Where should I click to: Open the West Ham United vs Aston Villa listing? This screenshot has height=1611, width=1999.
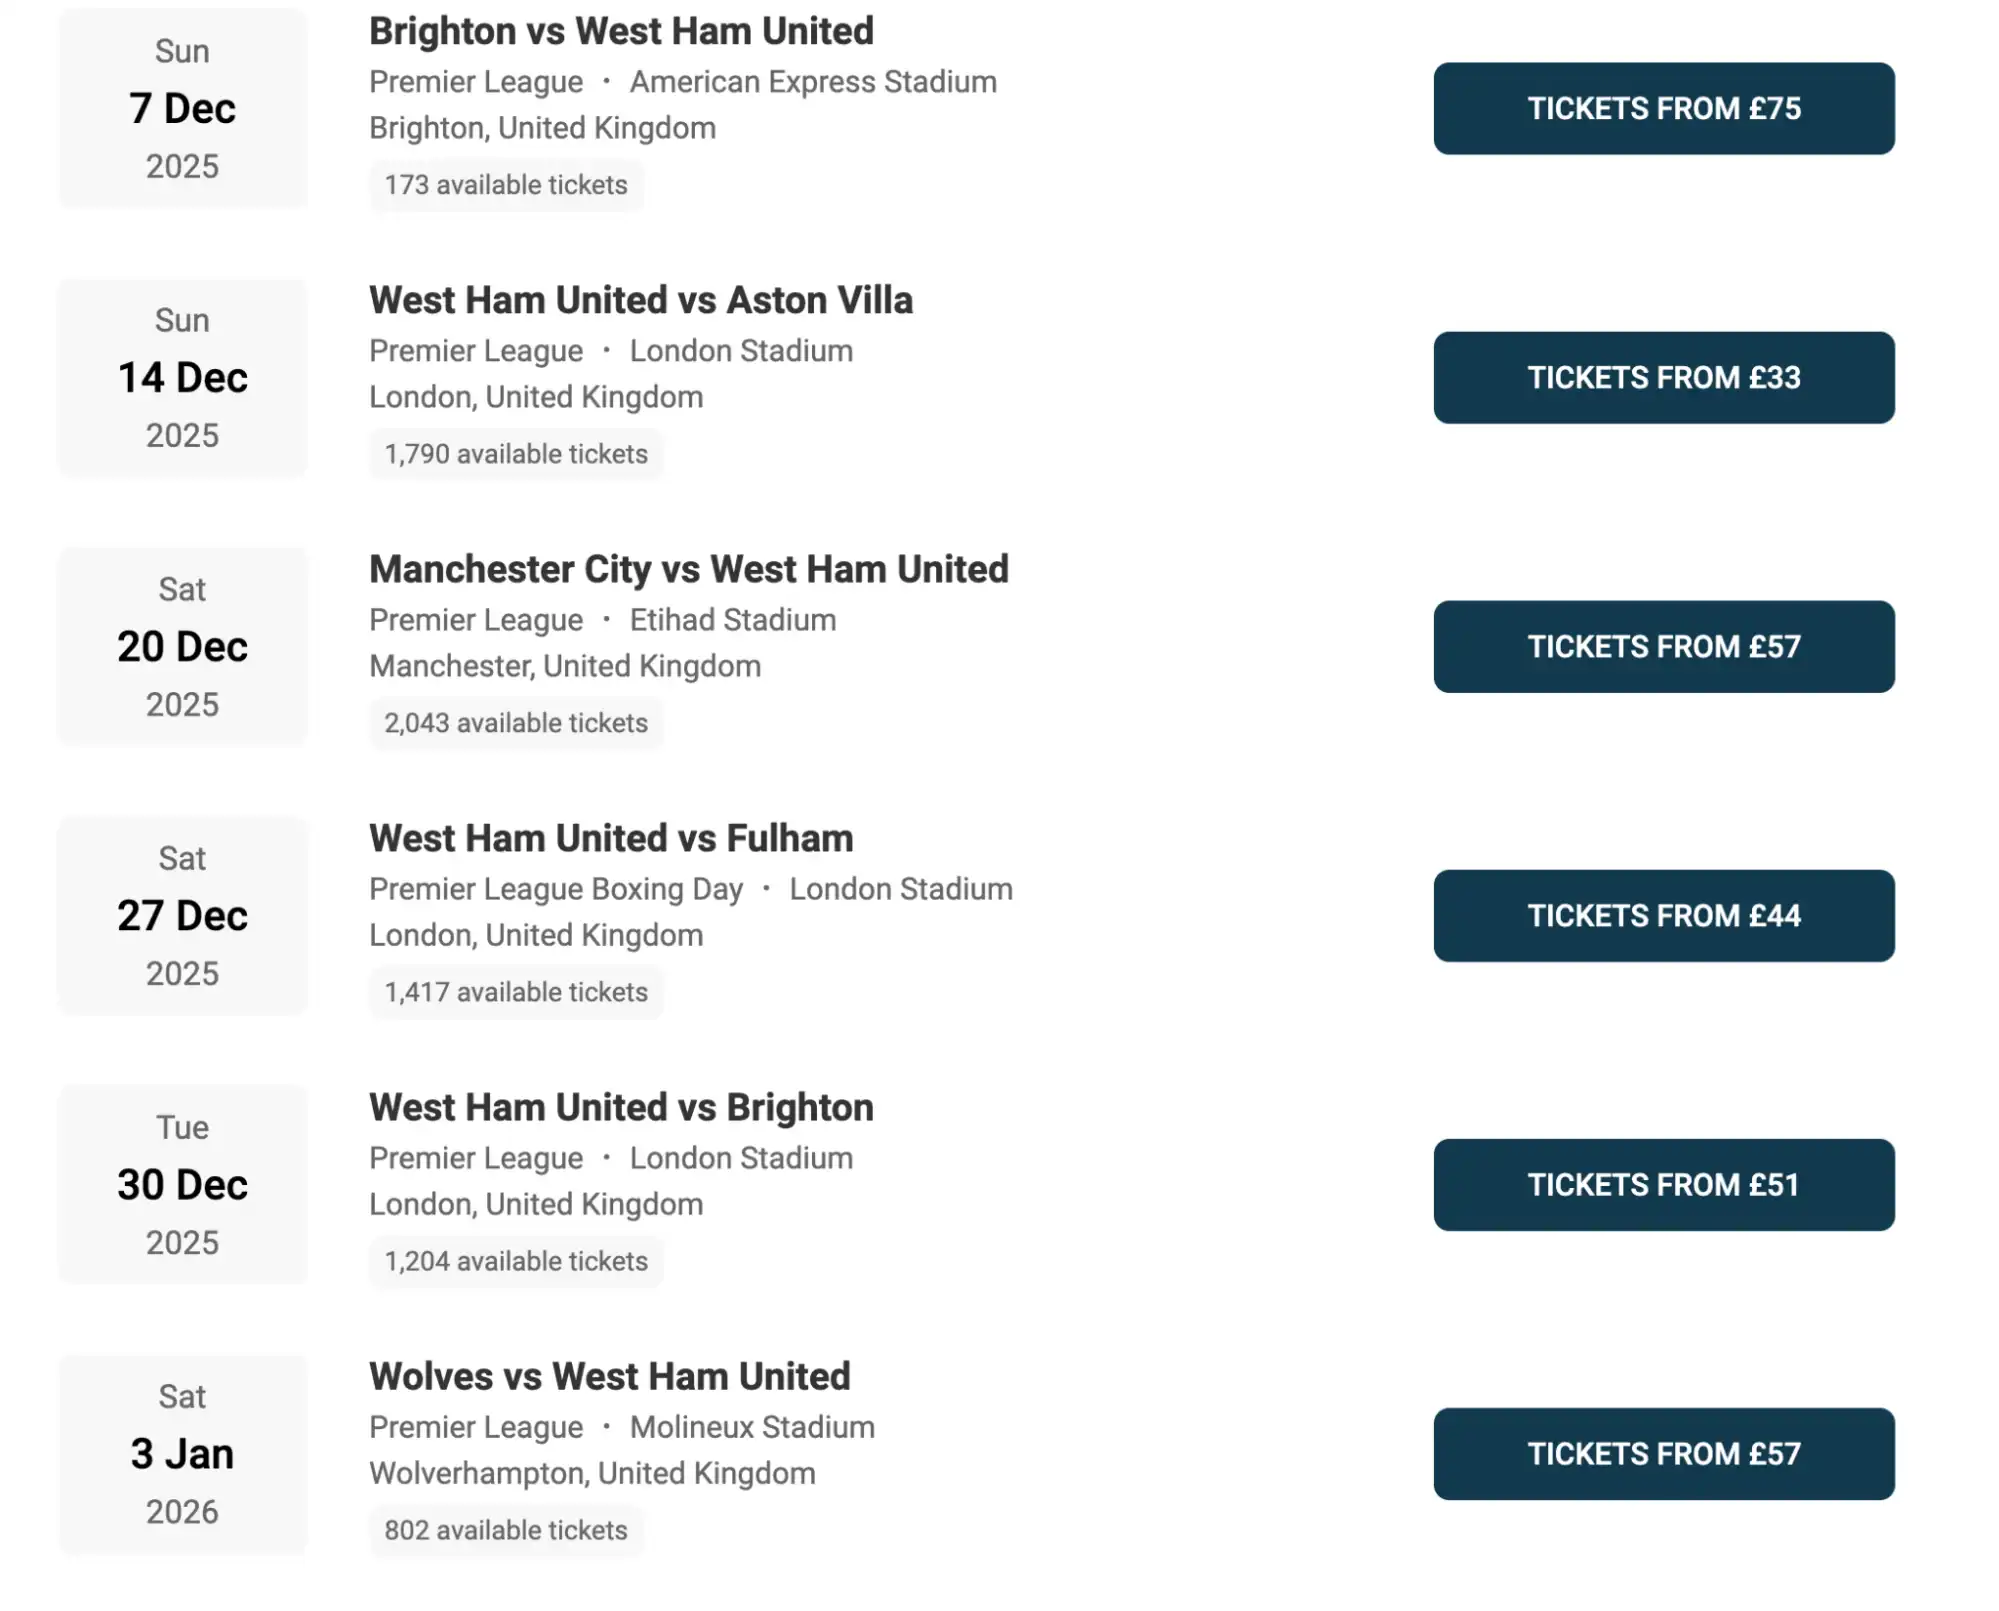(x=640, y=300)
